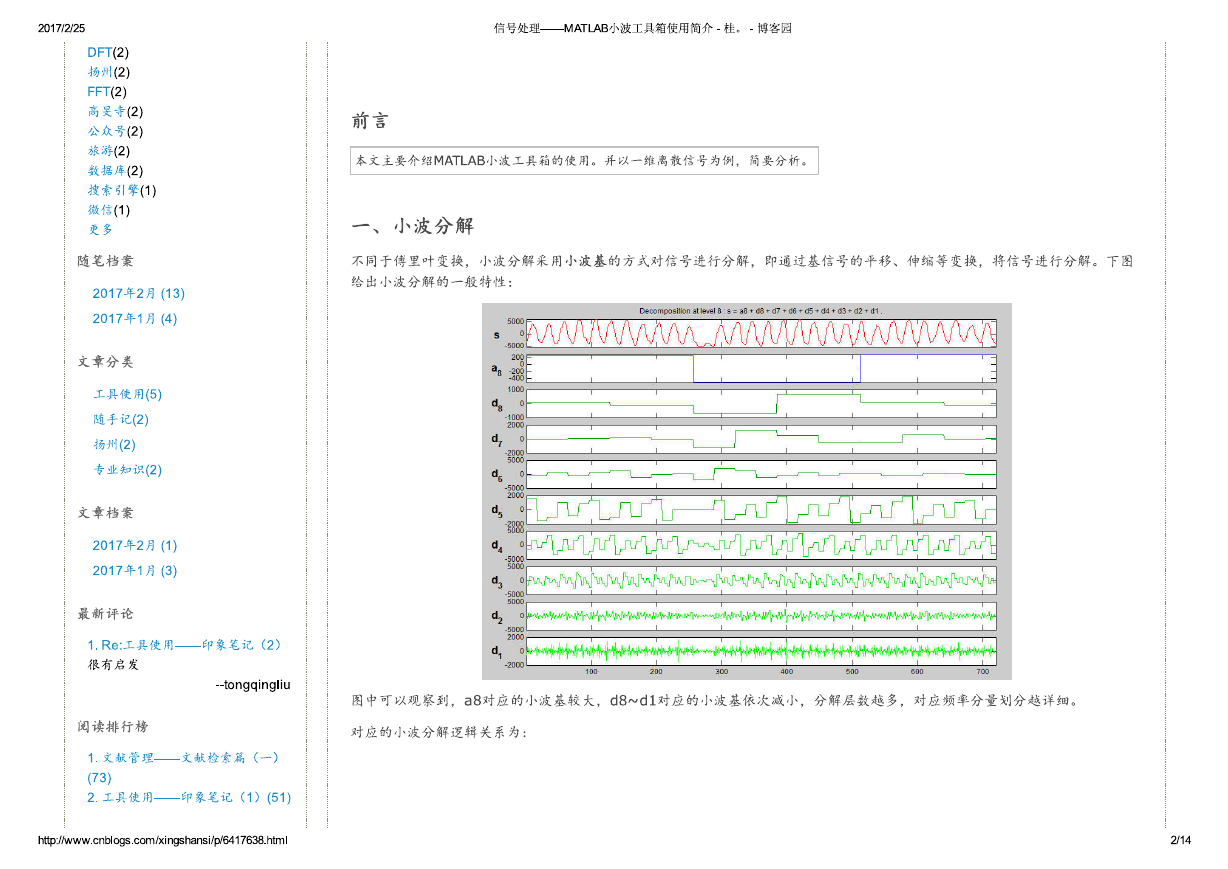Open 扬州(2) article category
The height and width of the screenshot is (869, 1228).
[114, 444]
